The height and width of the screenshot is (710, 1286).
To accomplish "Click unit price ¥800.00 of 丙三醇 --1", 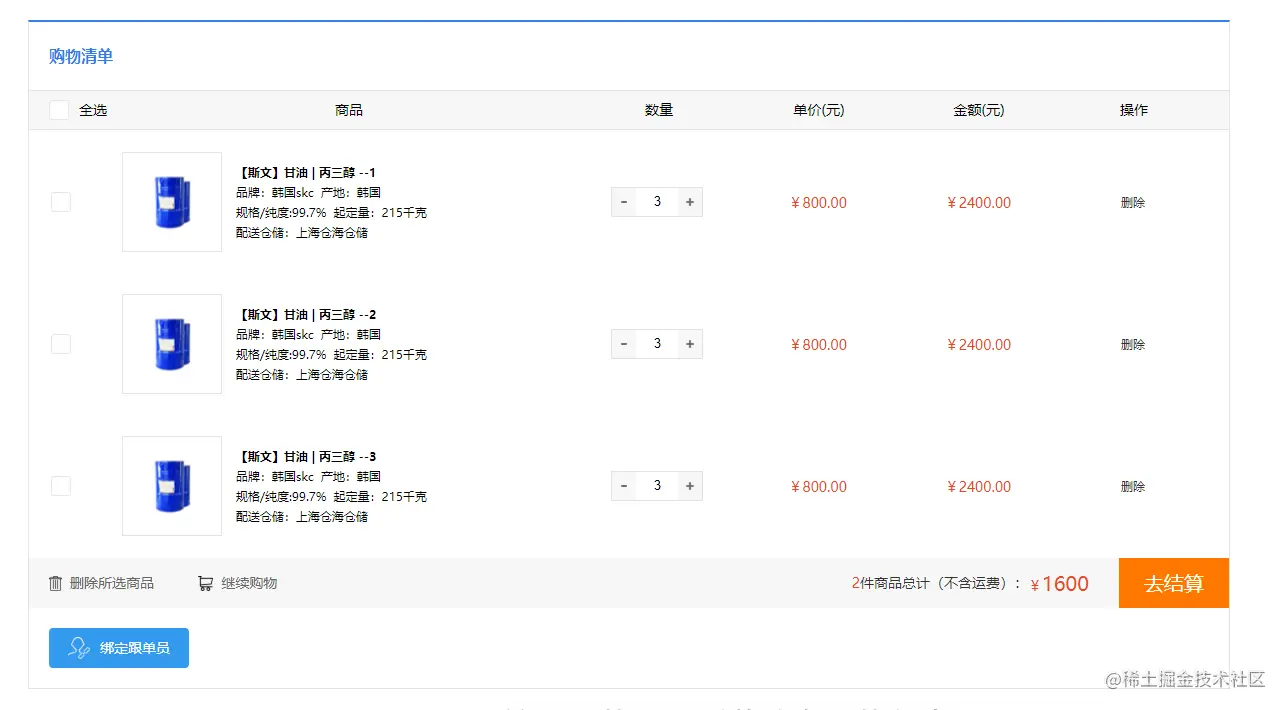I will [x=819, y=203].
